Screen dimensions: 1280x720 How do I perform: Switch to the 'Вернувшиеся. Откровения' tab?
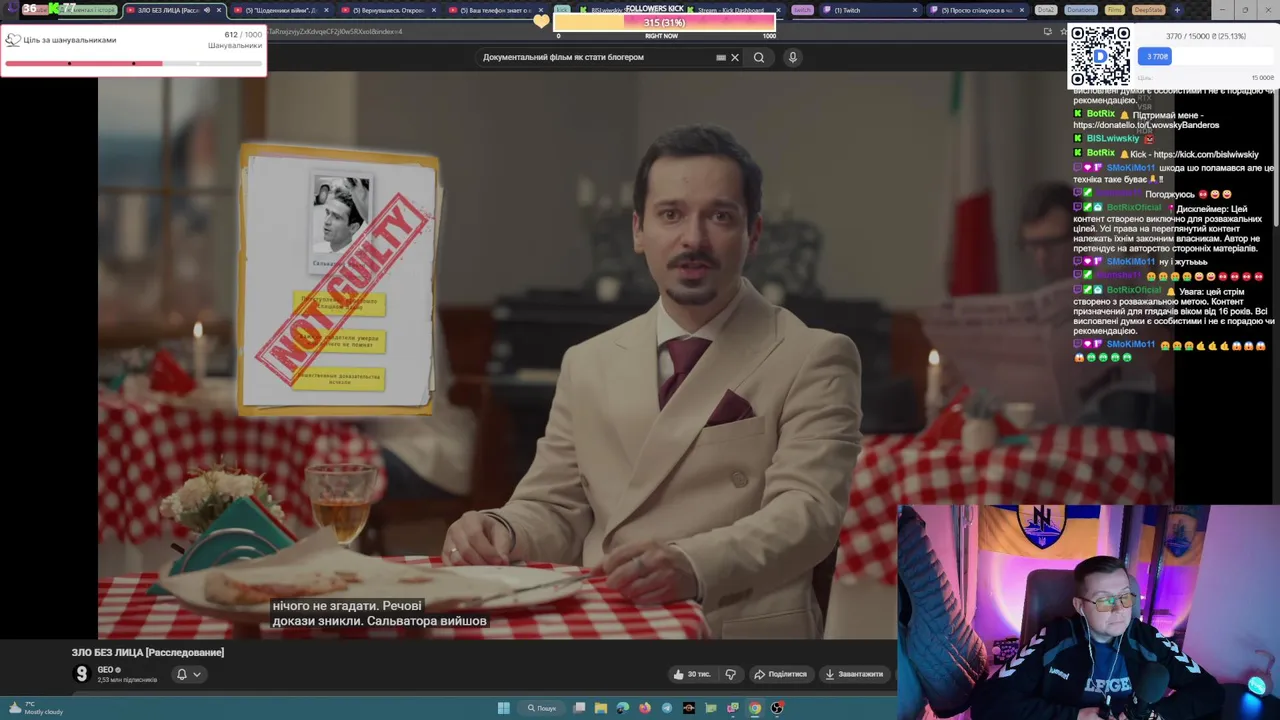pos(387,10)
